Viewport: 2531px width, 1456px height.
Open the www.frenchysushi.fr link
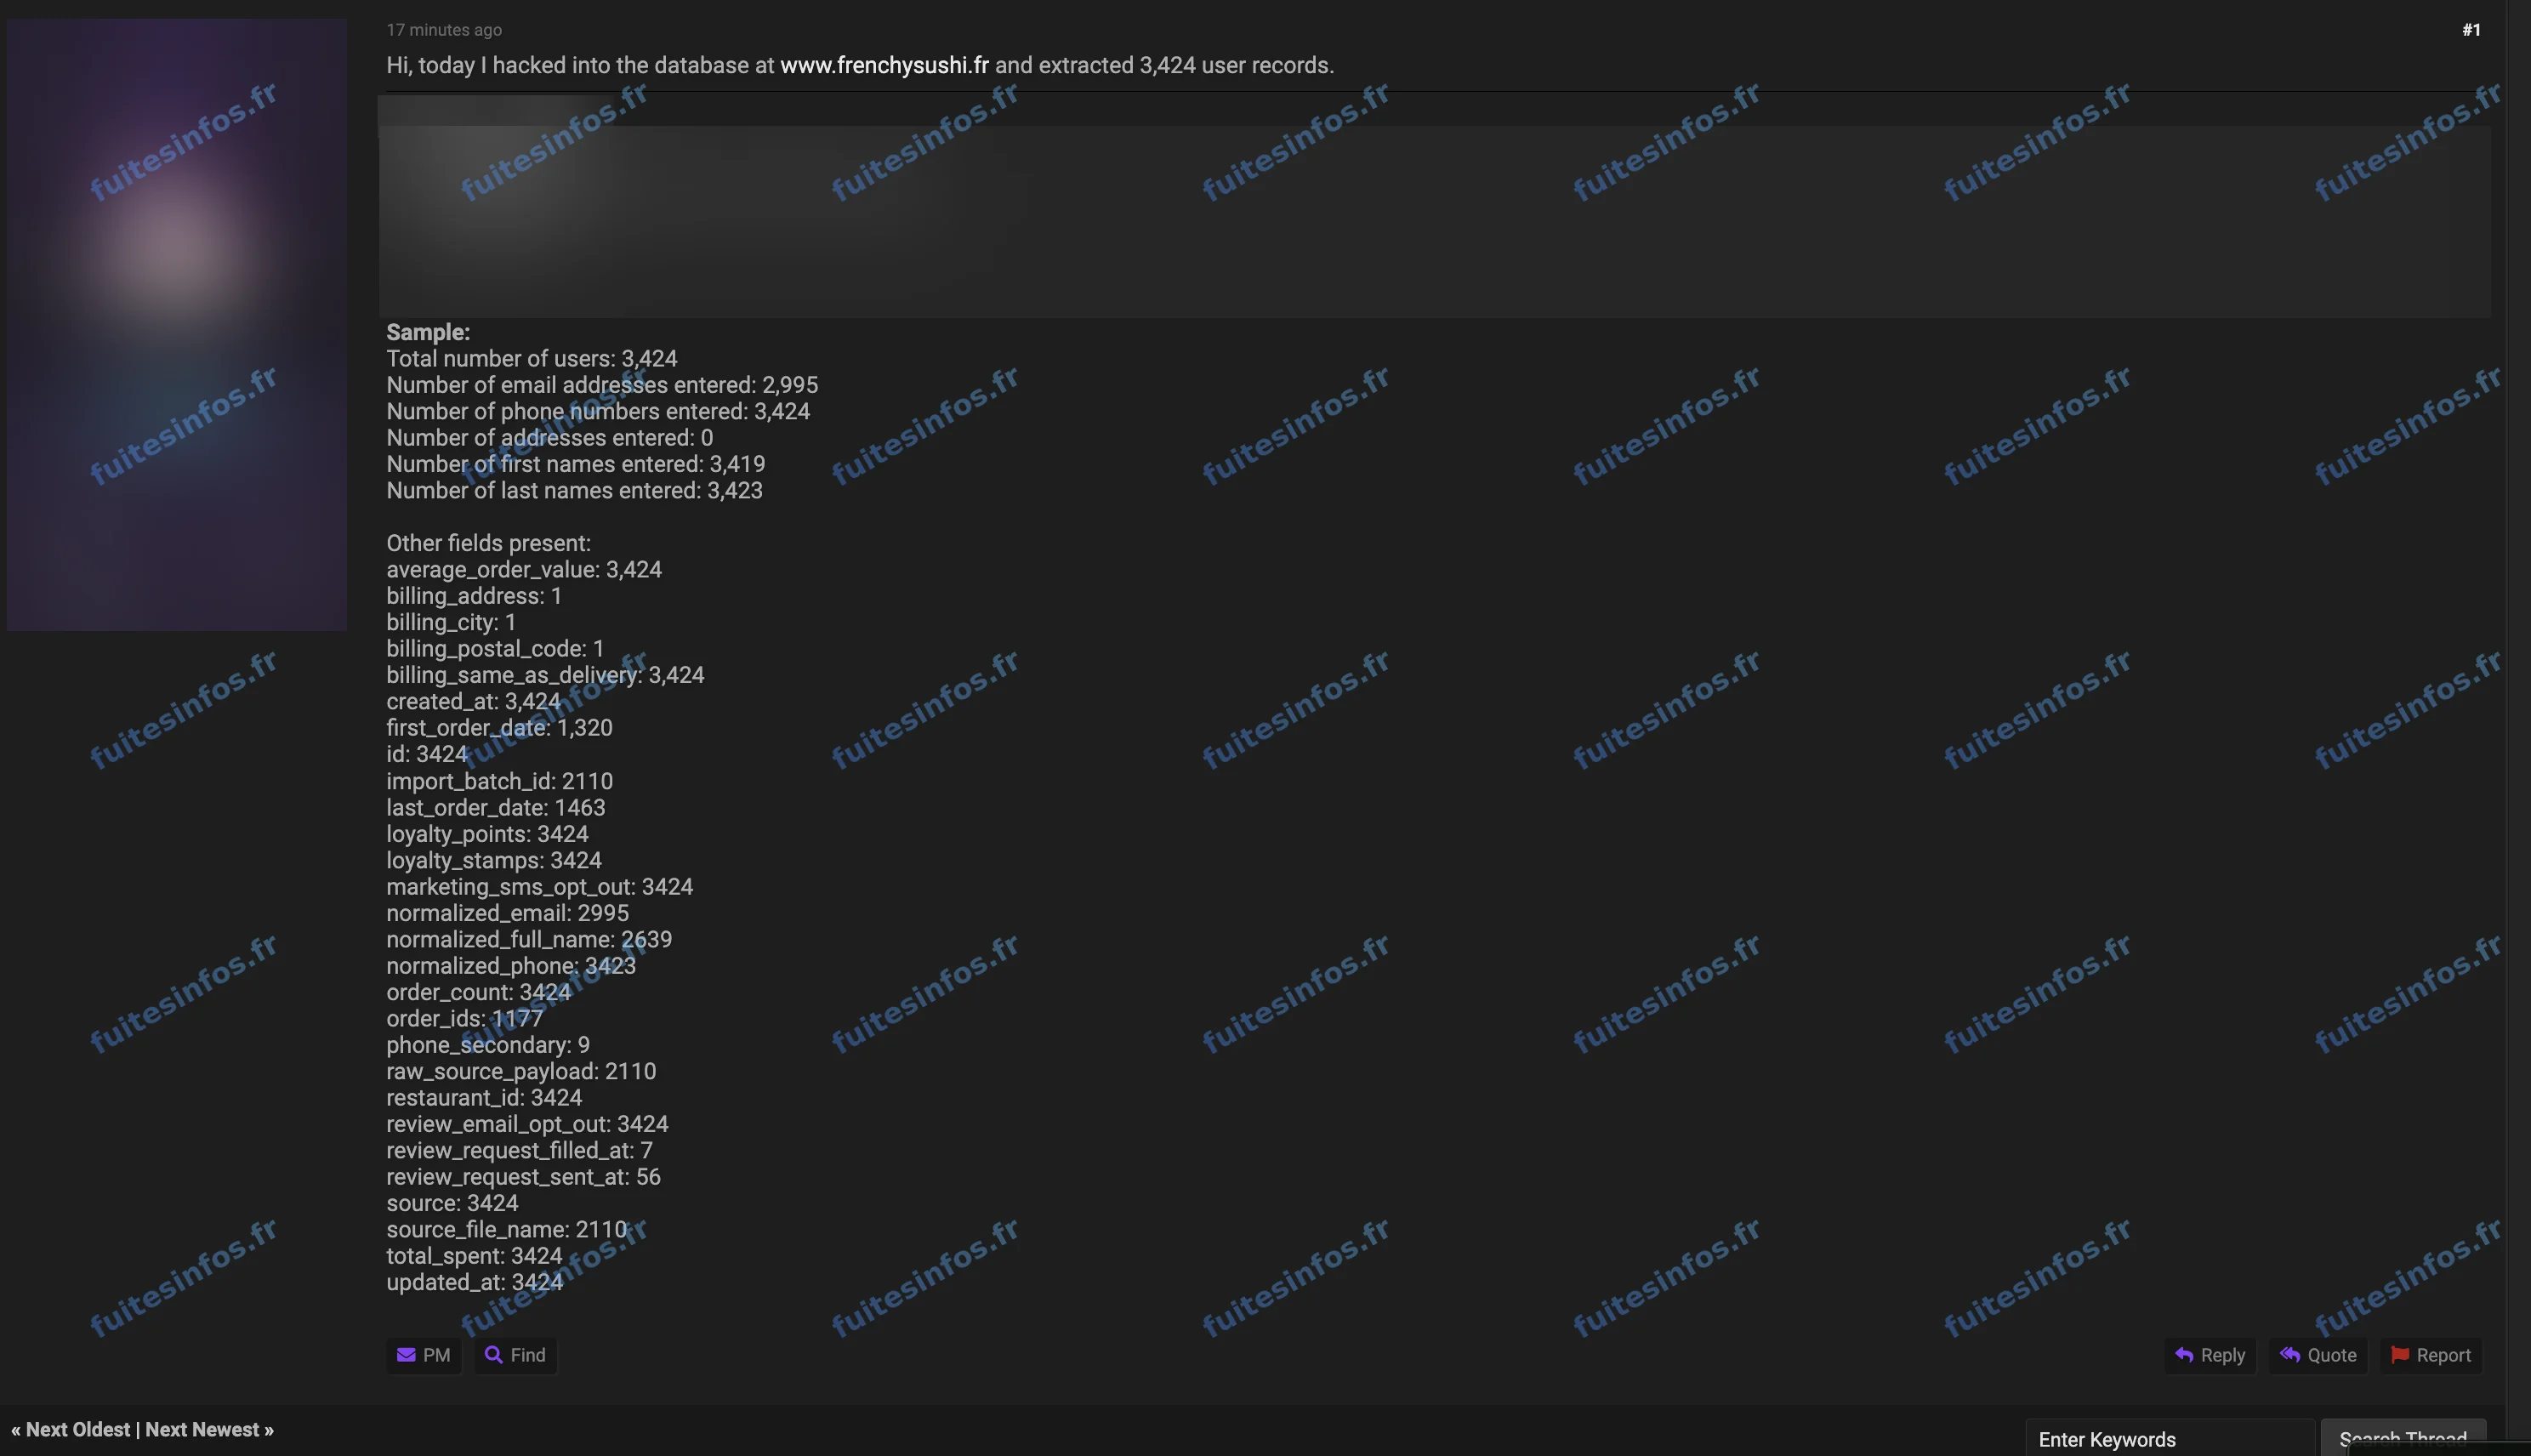(884, 65)
